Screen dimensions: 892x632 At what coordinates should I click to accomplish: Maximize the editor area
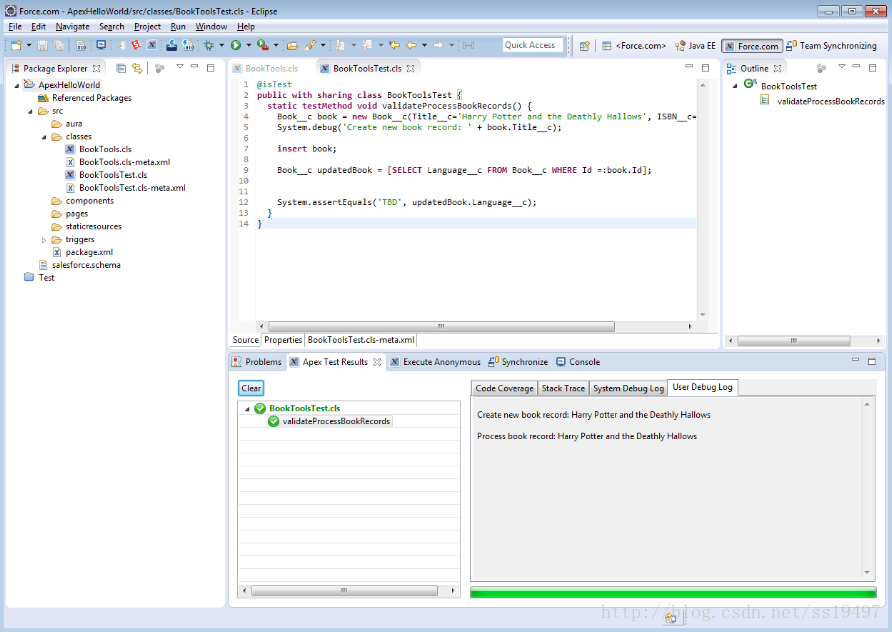705,67
